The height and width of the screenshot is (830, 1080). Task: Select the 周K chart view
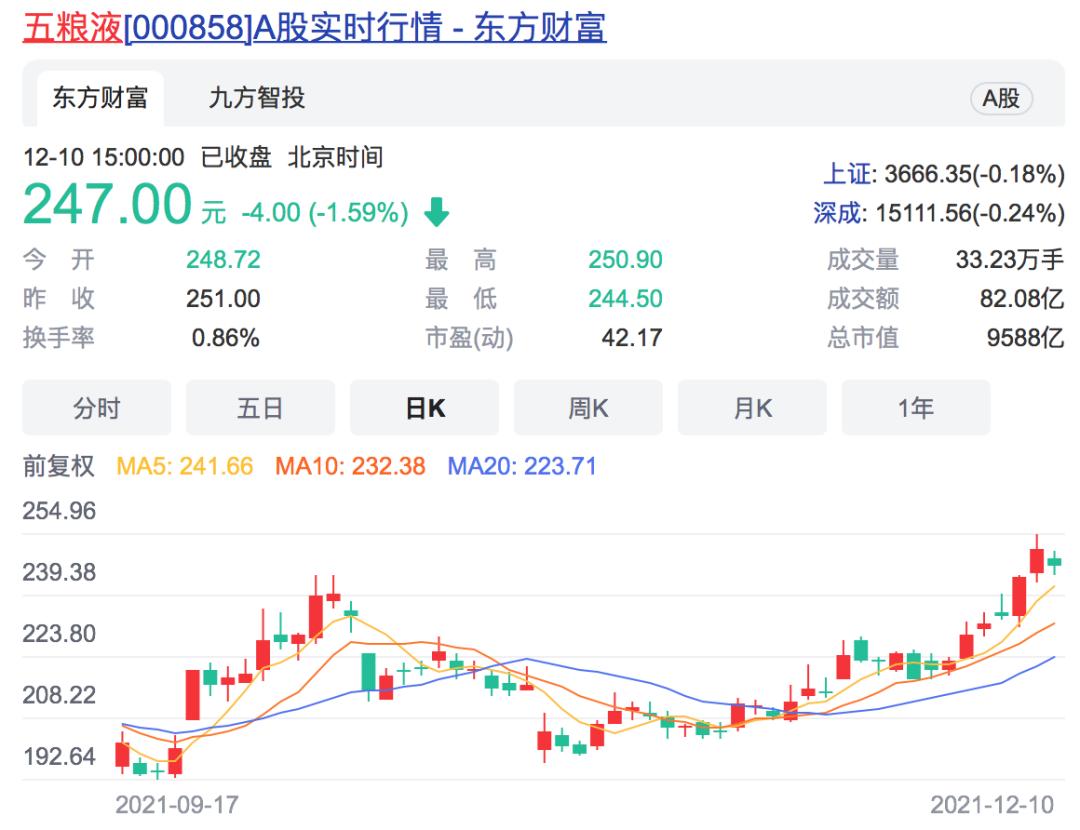(x=588, y=408)
